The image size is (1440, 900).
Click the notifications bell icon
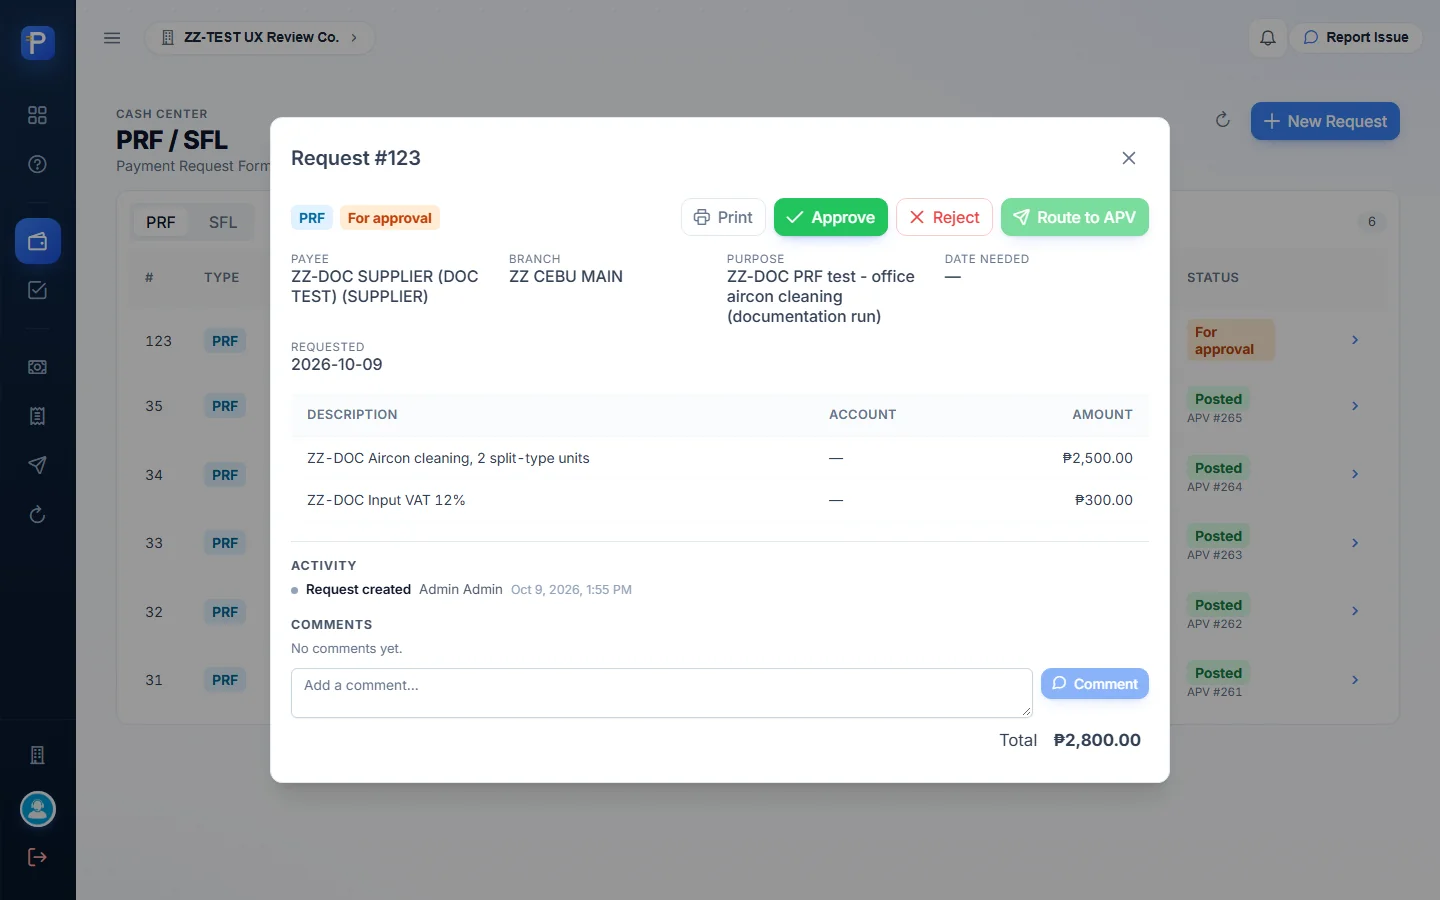point(1267,38)
